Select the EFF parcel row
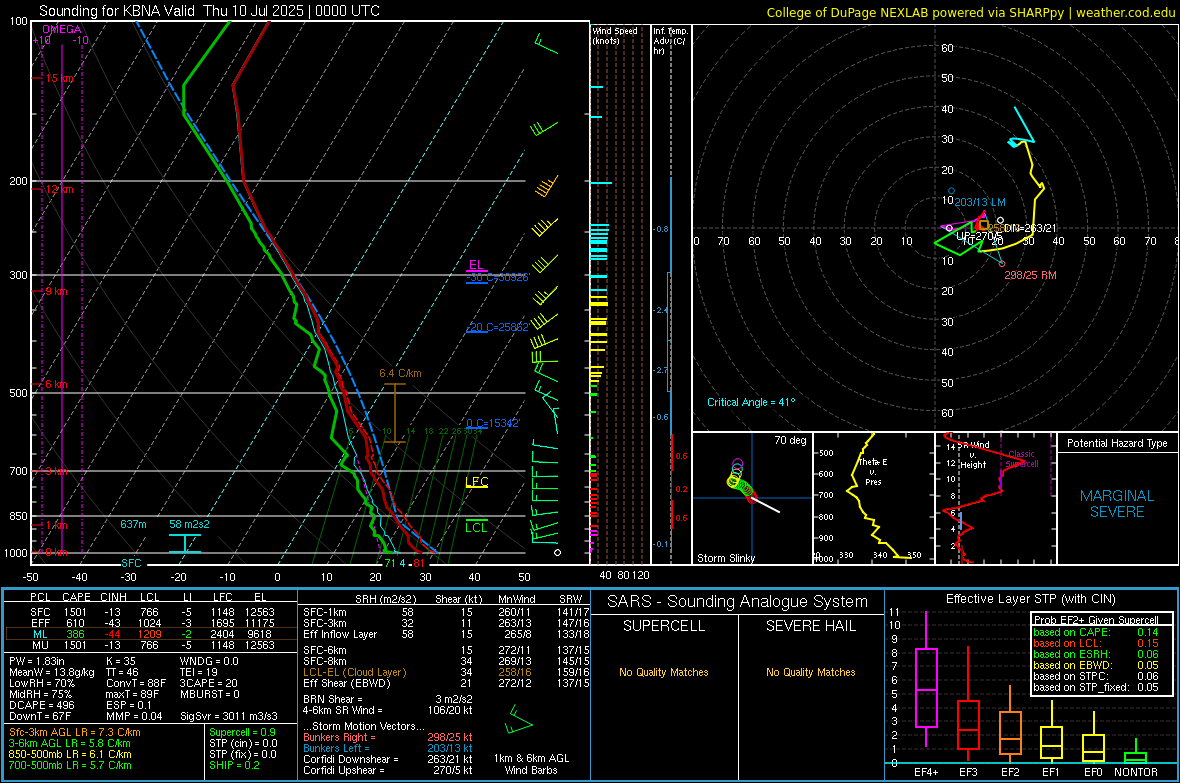 click(151, 623)
